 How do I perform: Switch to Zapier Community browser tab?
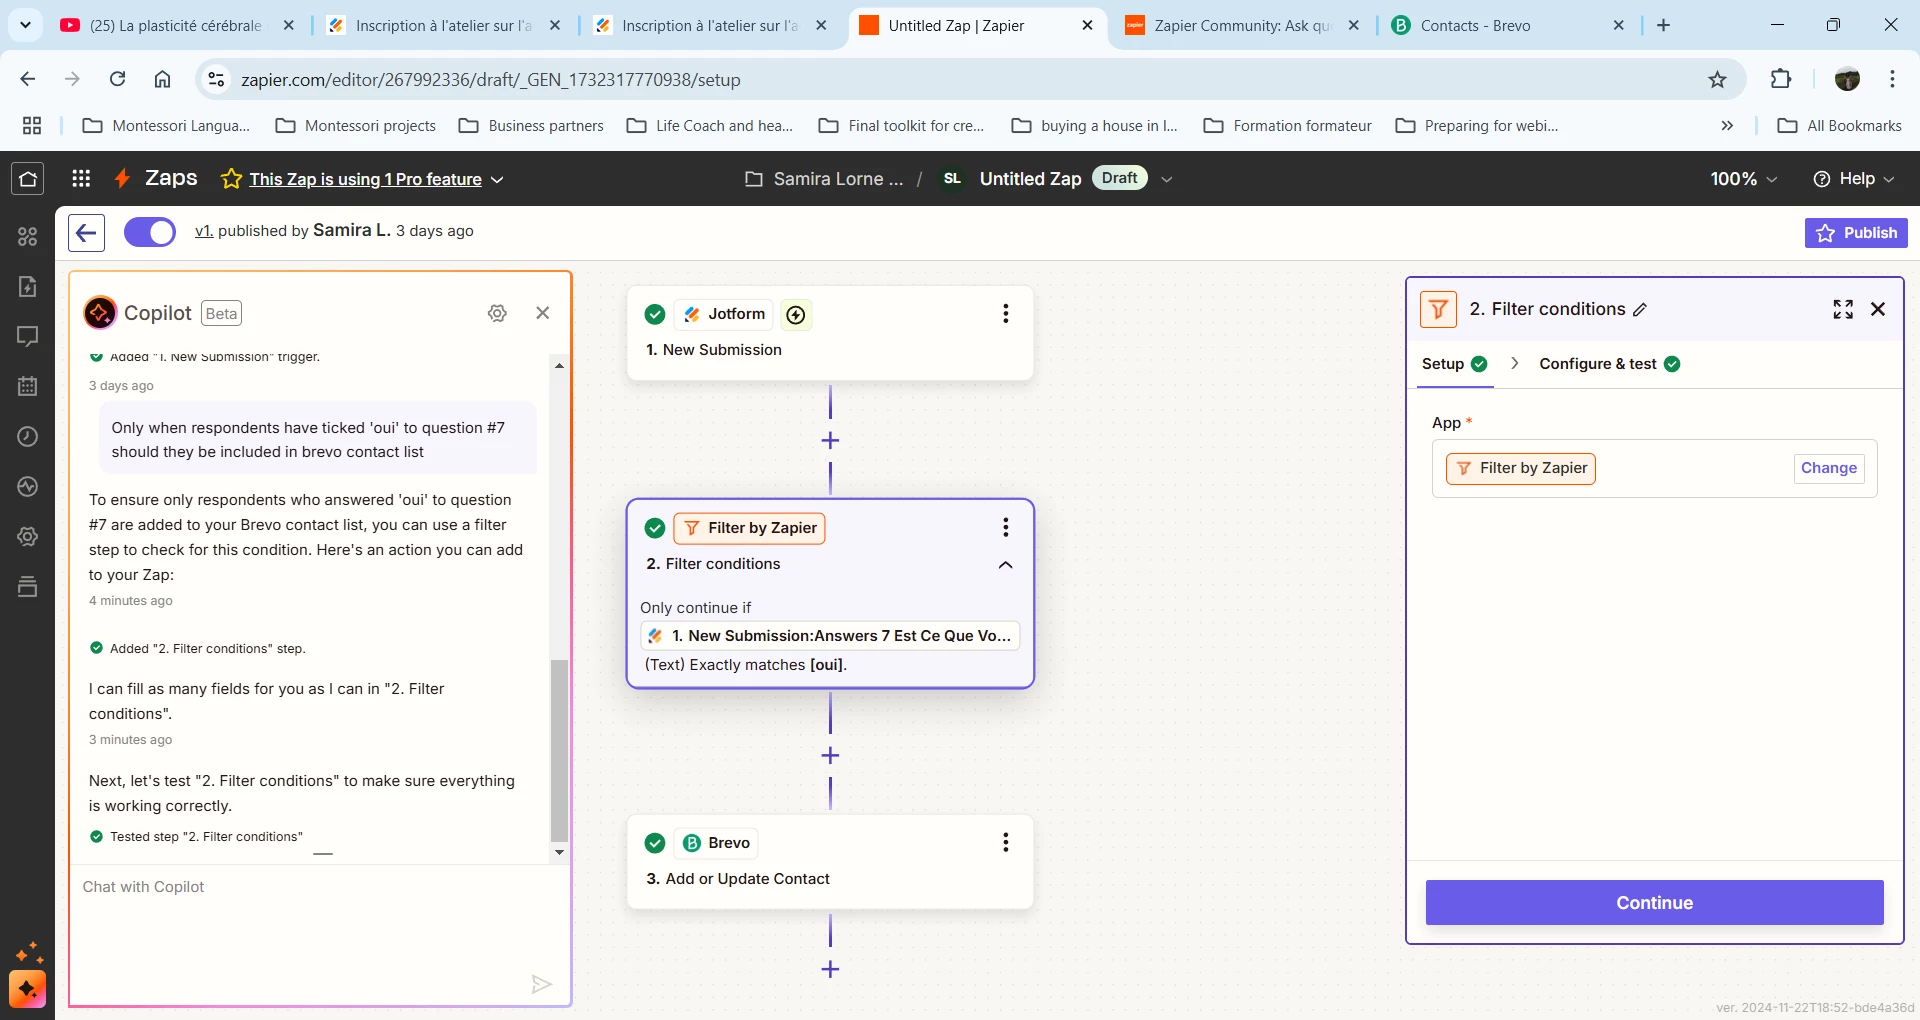coord(1242,26)
